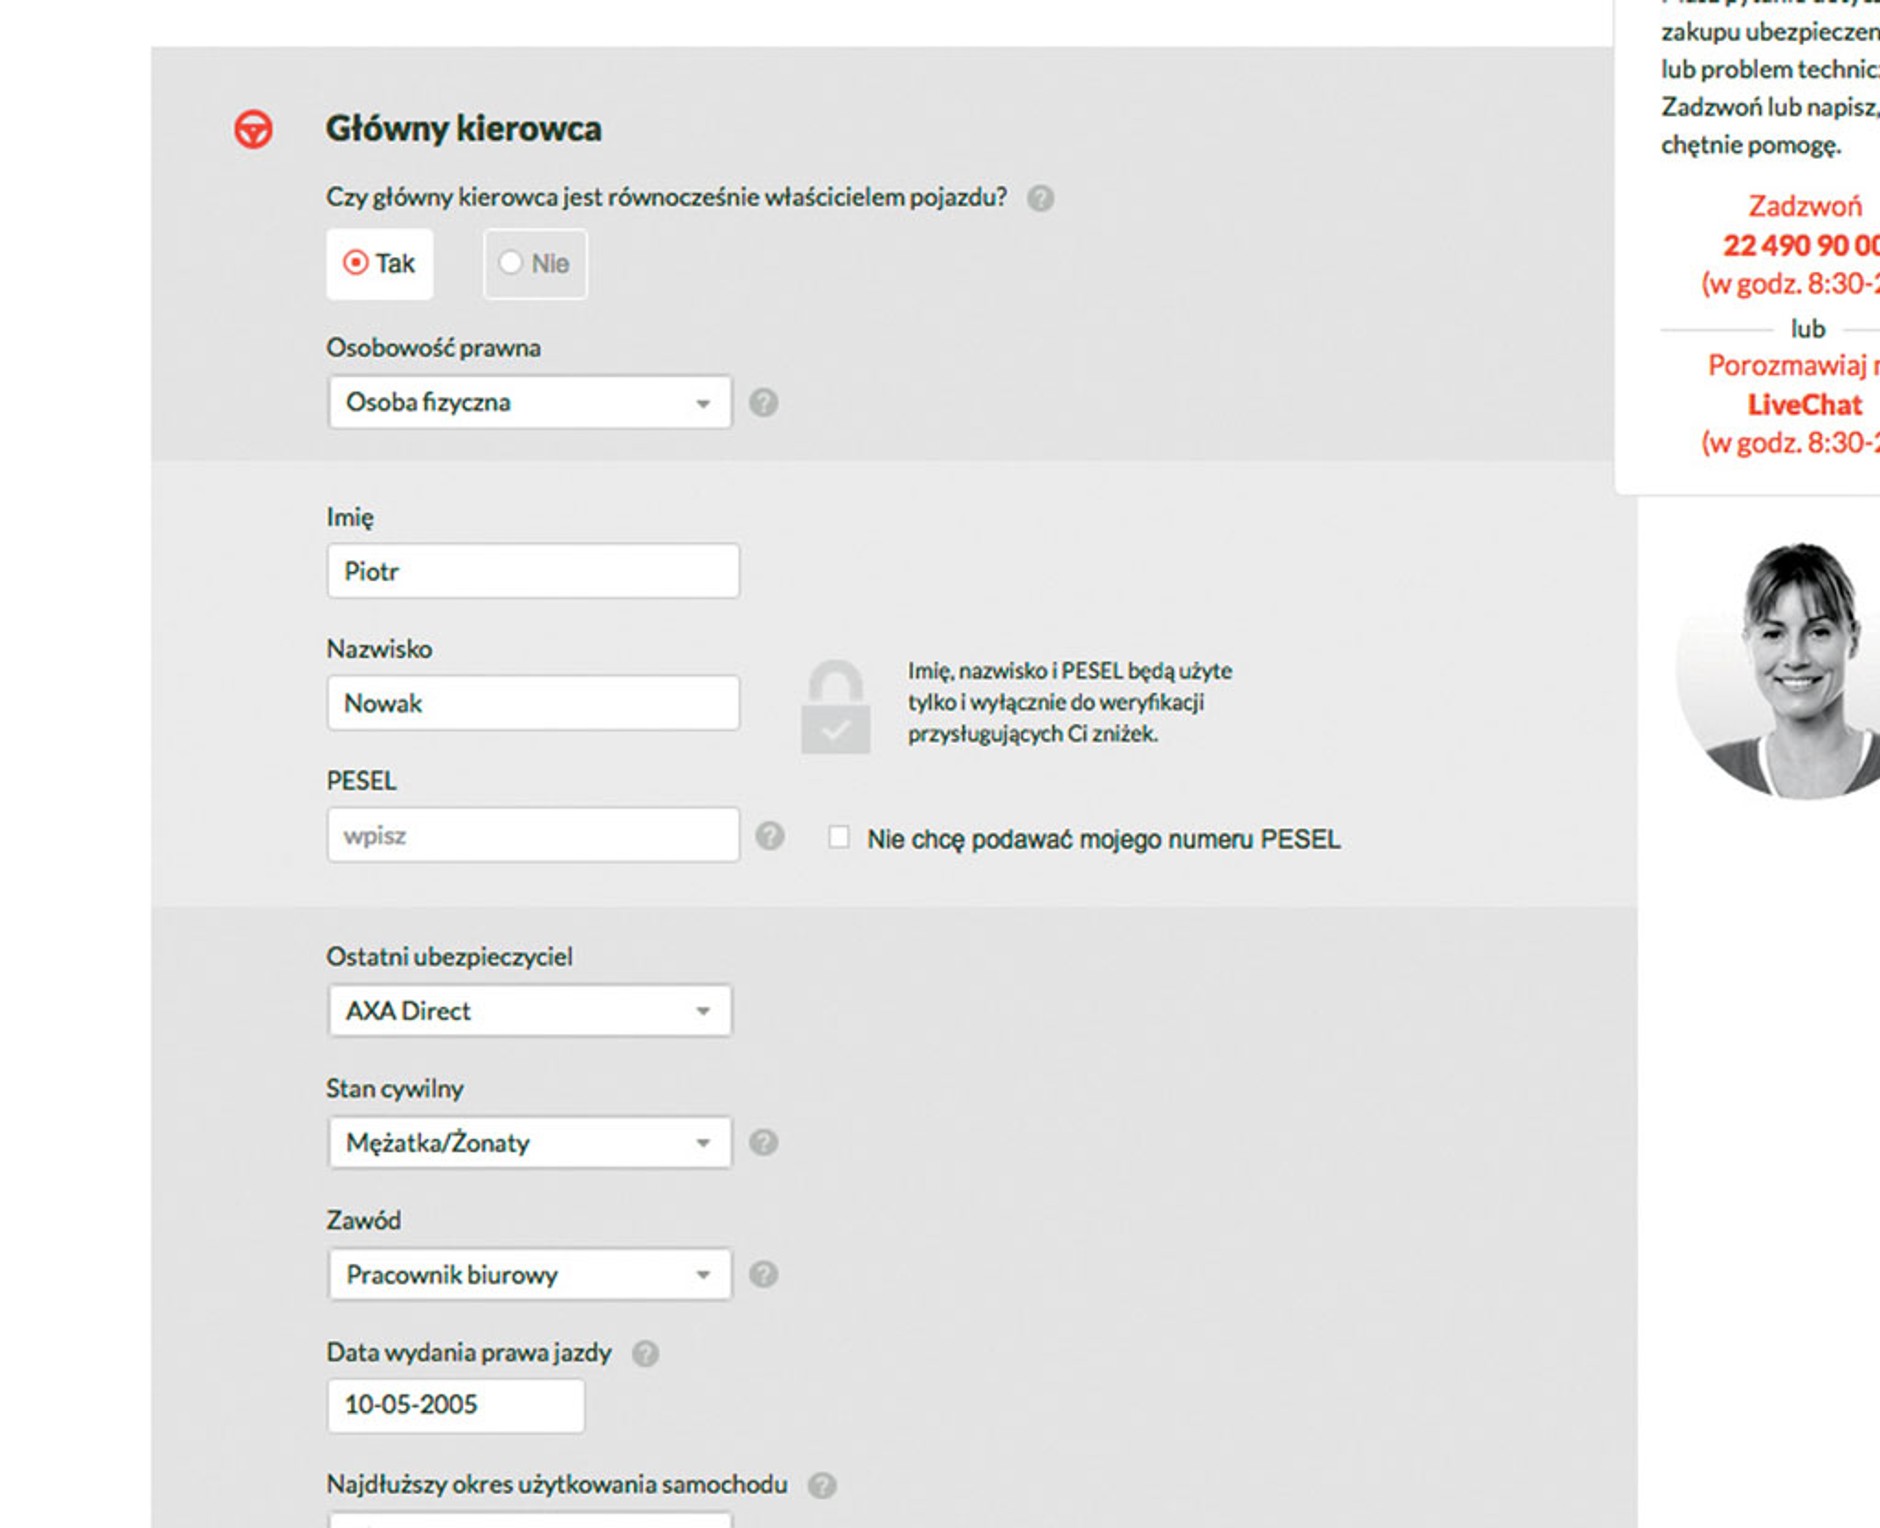Open the Pracownik biurowy occupation dropdown
1880x1528 pixels.
point(529,1275)
